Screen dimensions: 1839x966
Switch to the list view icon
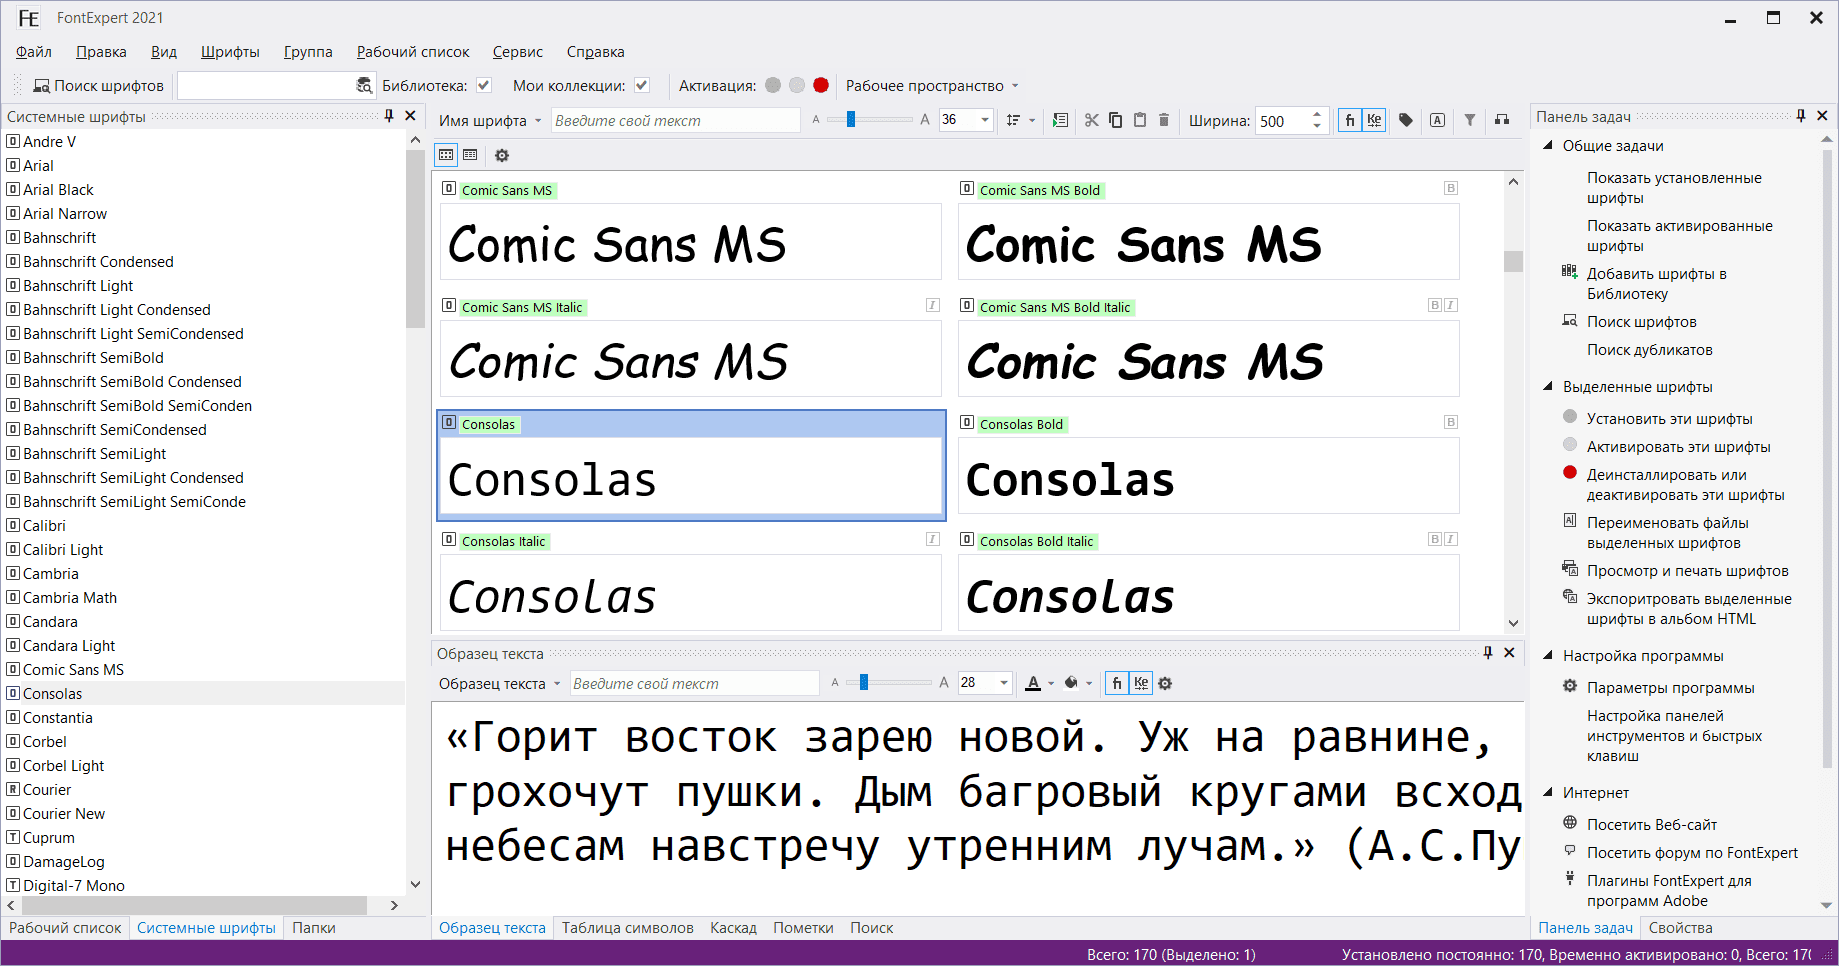(x=470, y=155)
